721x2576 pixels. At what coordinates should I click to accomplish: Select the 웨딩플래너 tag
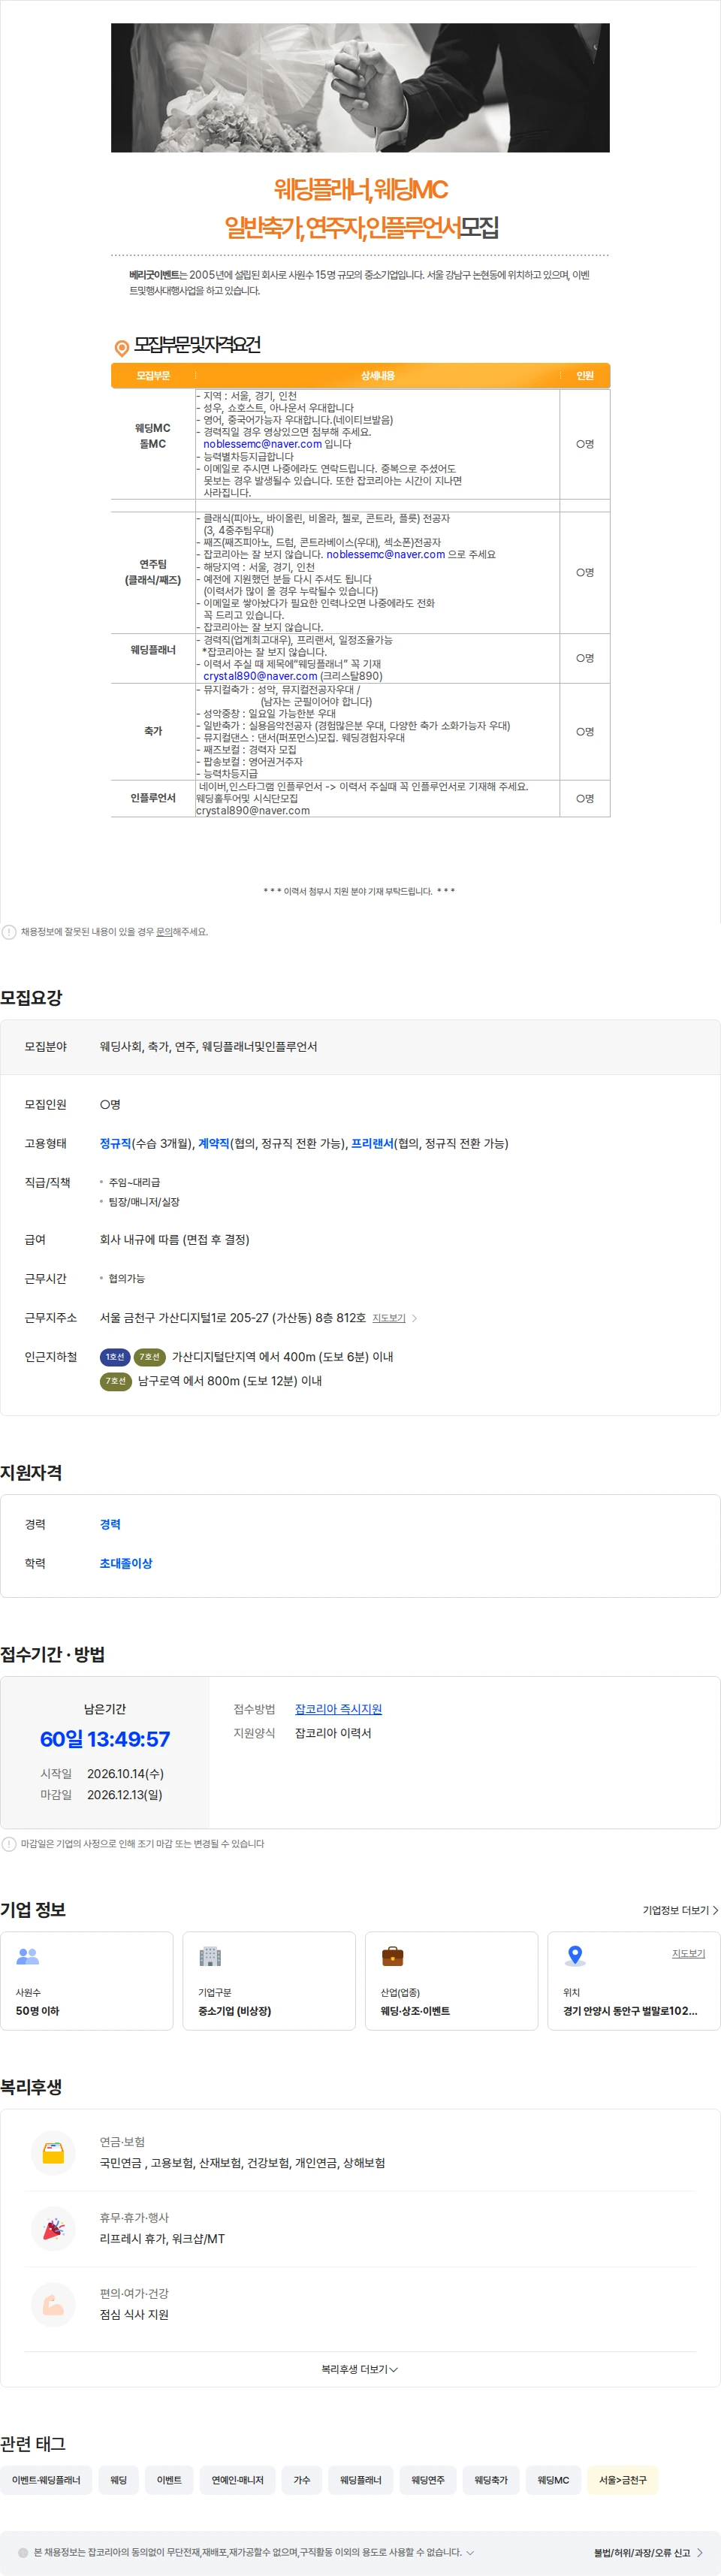(360, 2480)
